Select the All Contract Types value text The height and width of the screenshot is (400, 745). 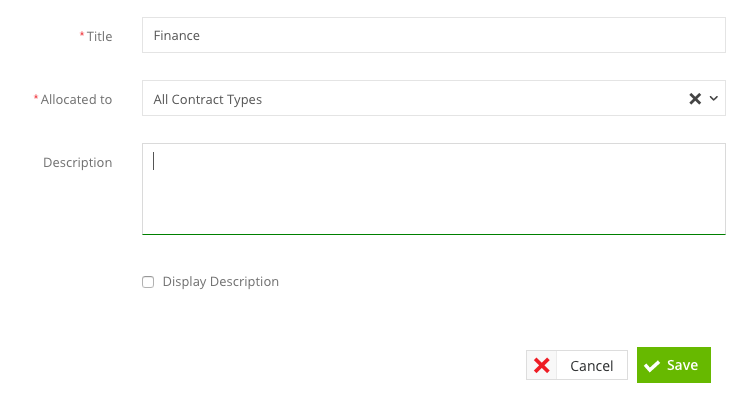[208, 99]
